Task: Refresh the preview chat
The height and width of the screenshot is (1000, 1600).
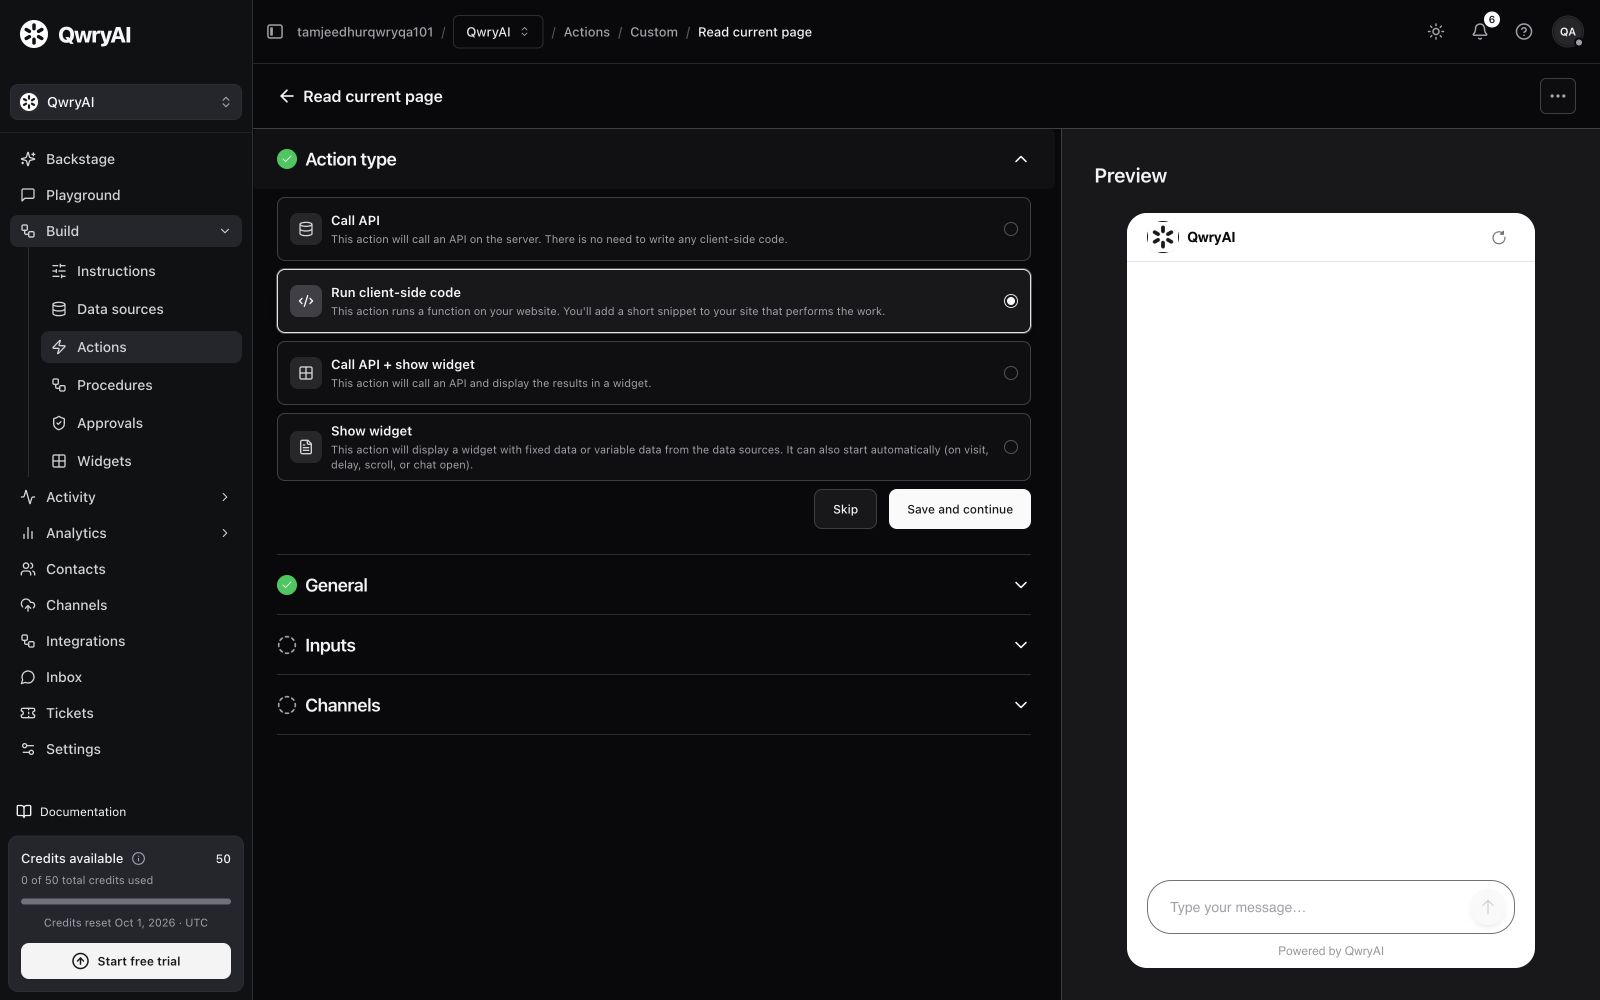Action: click(x=1498, y=237)
